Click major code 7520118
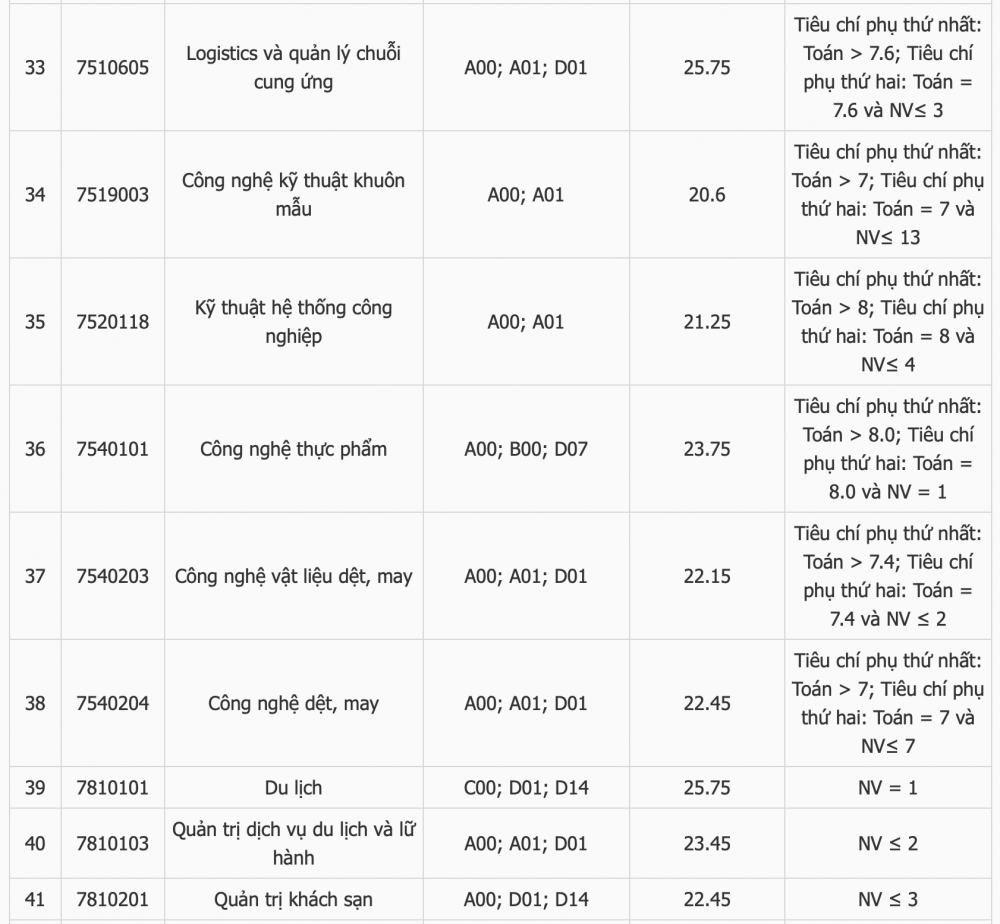 point(112,321)
